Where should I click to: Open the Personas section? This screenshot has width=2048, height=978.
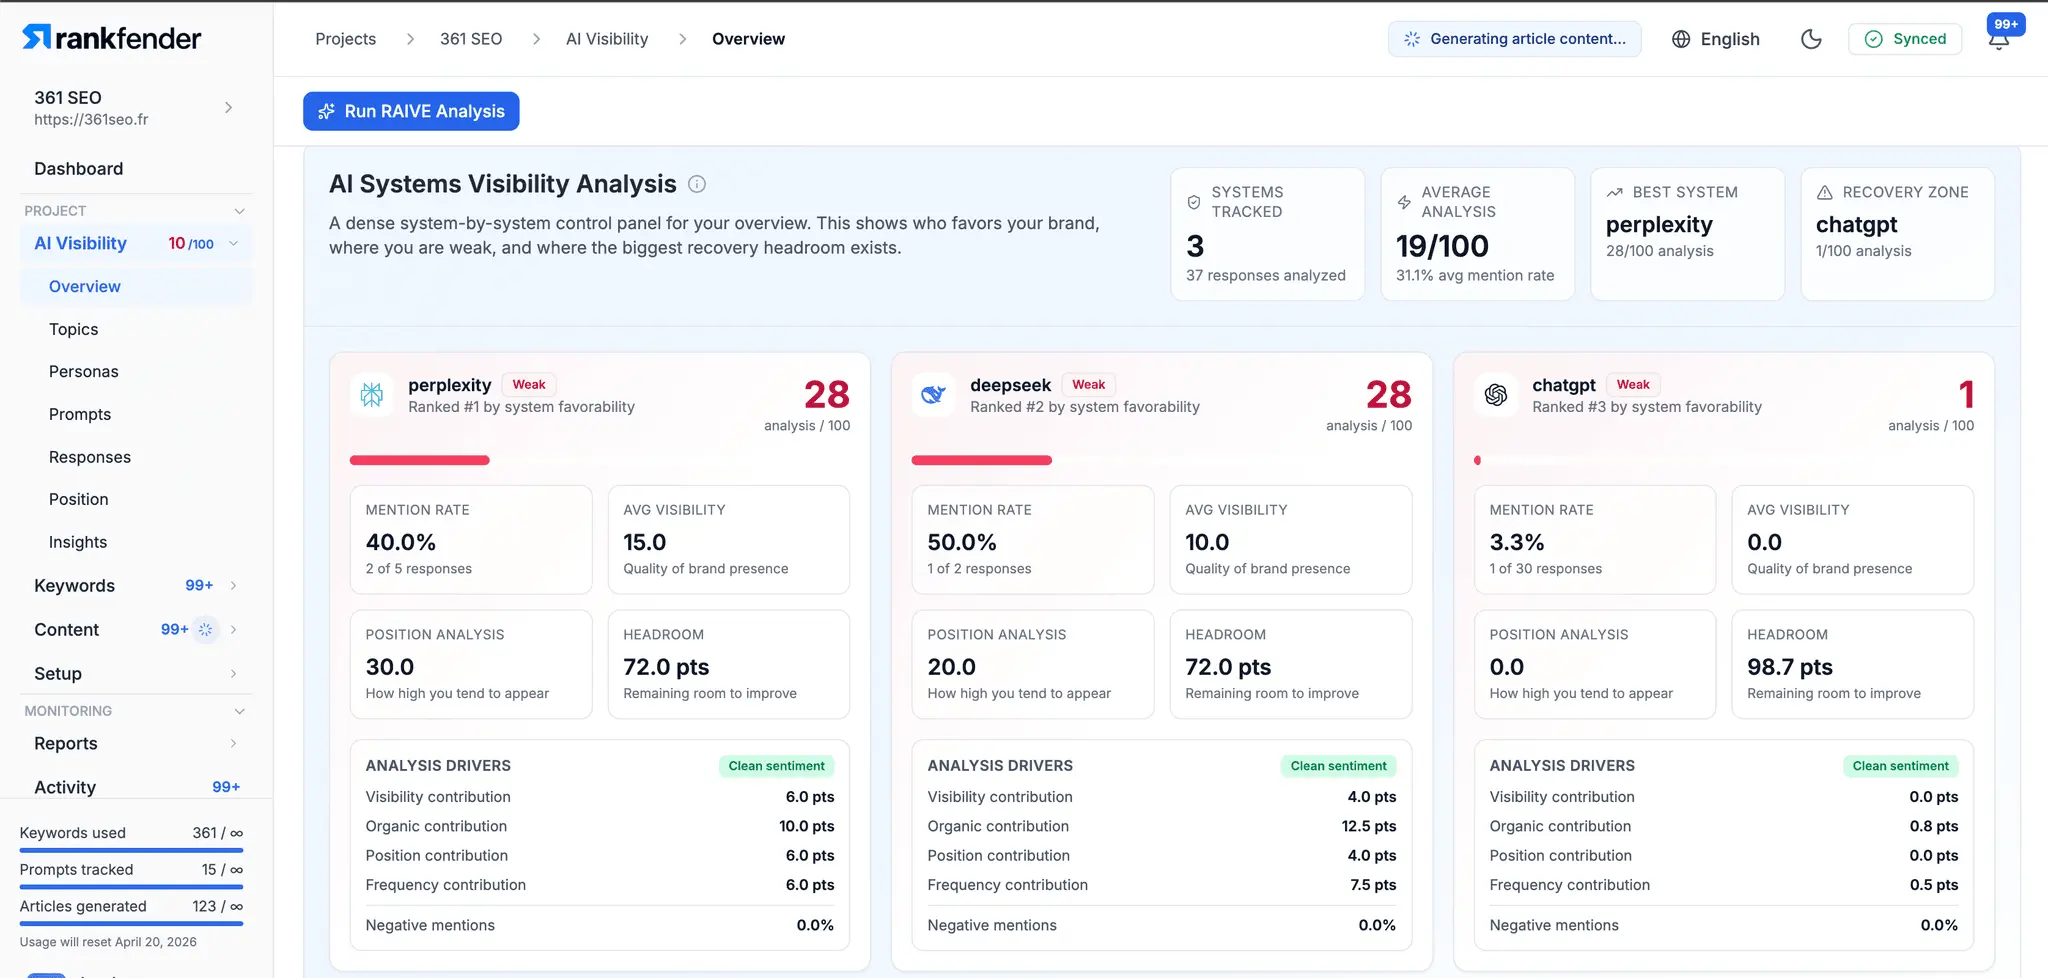pos(84,371)
